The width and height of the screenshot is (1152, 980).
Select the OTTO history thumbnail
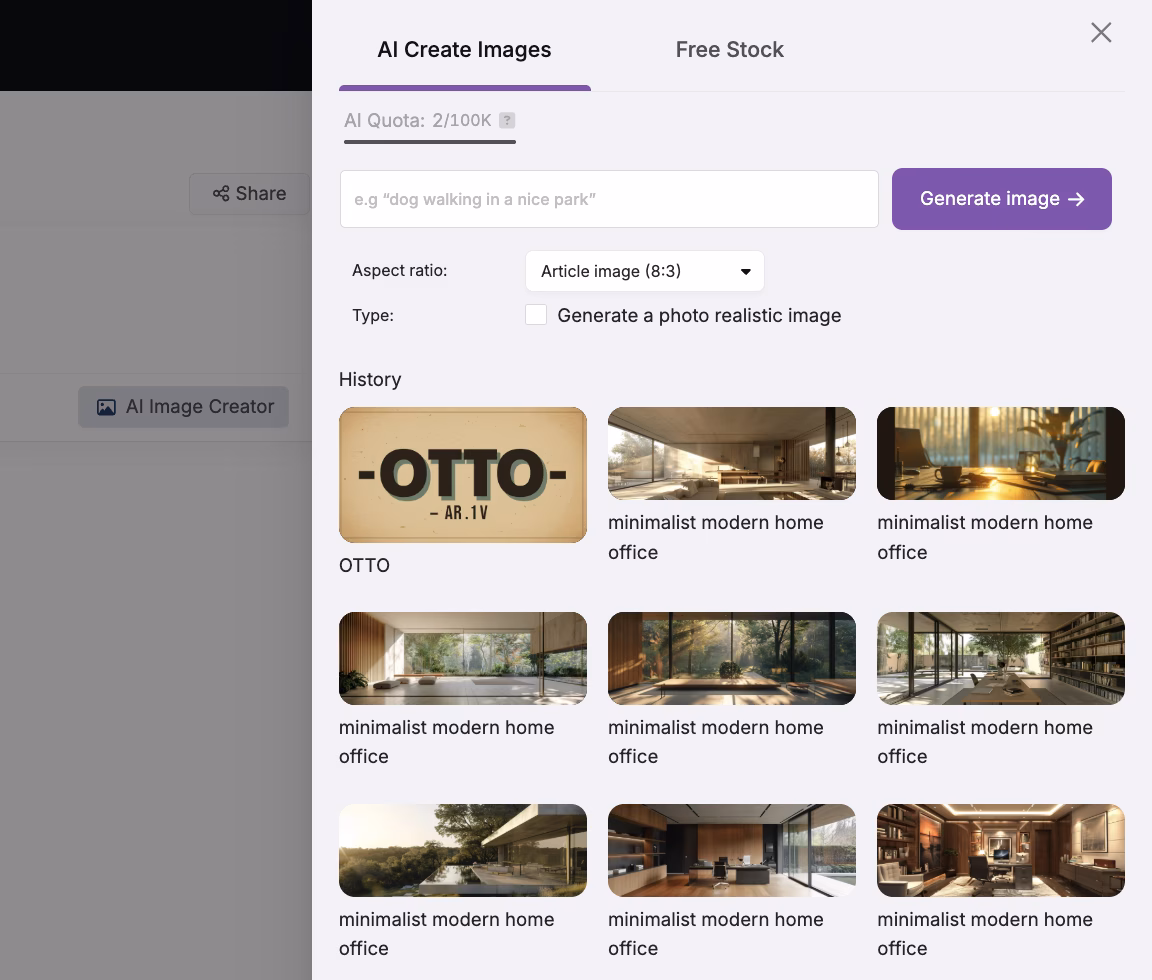click(463, 475)
